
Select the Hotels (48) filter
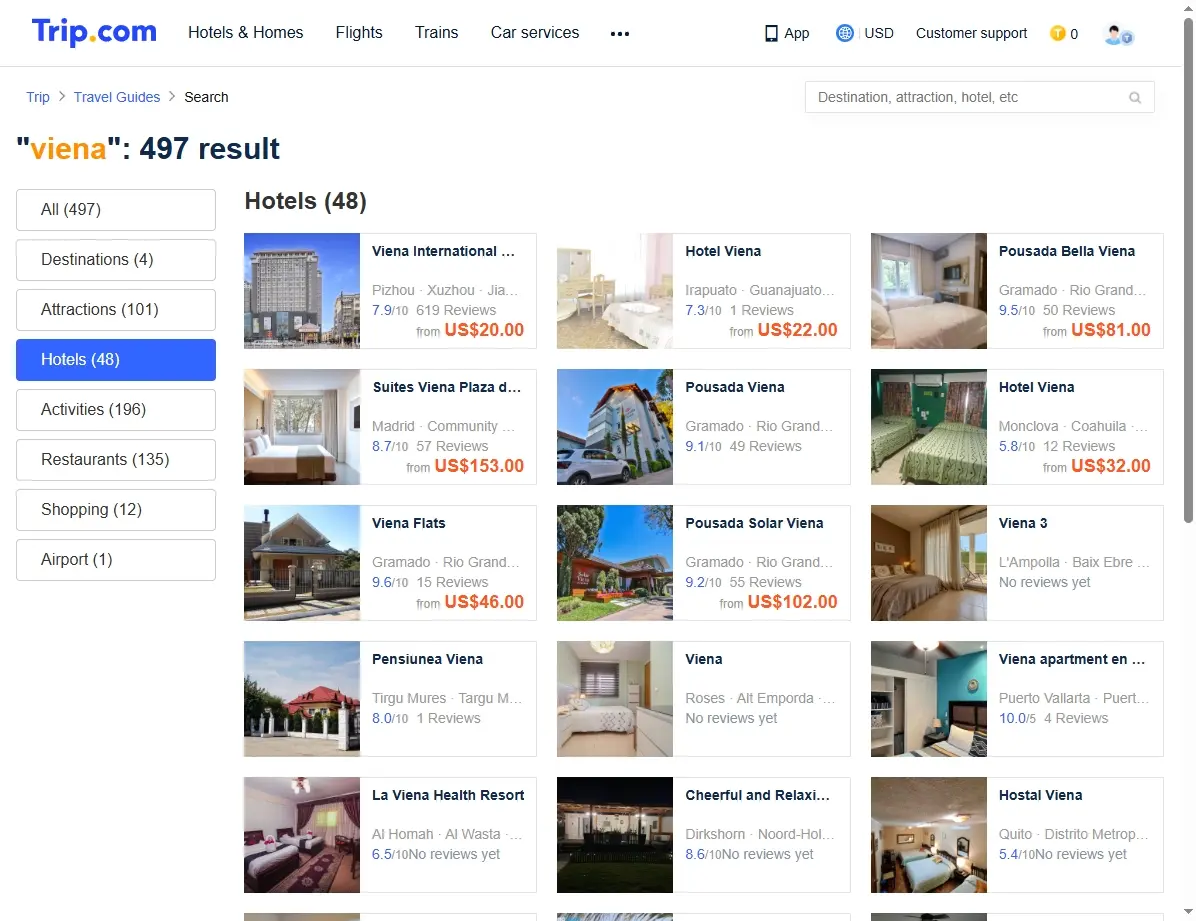(x=116, y=360)
